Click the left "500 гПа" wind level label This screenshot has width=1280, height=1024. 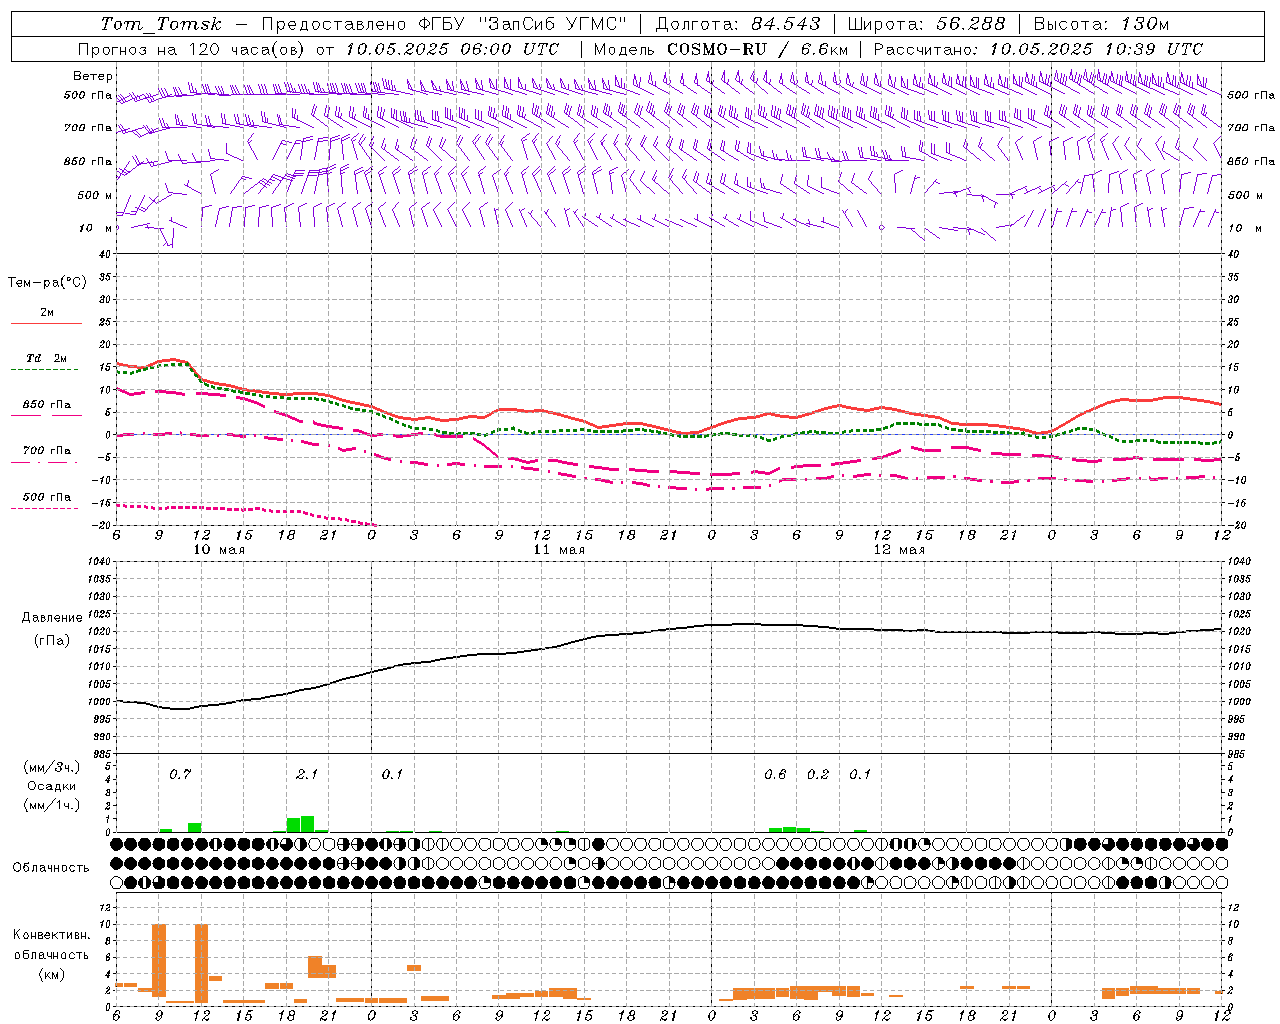tap(88, 96)
